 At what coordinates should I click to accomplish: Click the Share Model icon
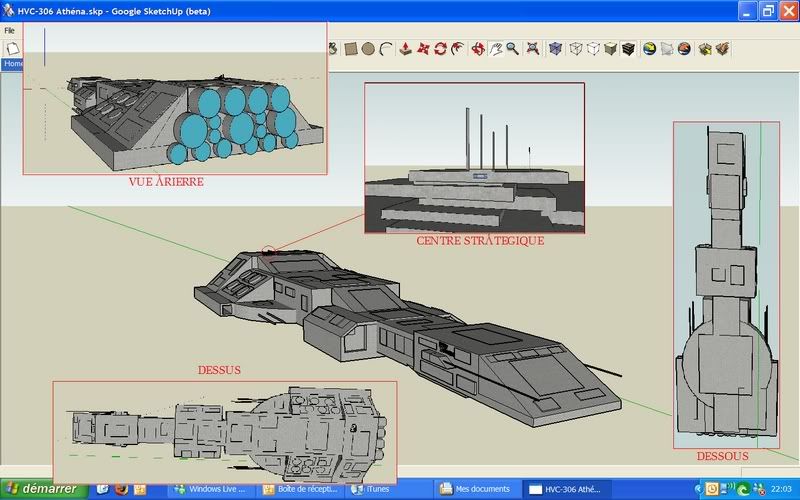(x=722, y=49)
